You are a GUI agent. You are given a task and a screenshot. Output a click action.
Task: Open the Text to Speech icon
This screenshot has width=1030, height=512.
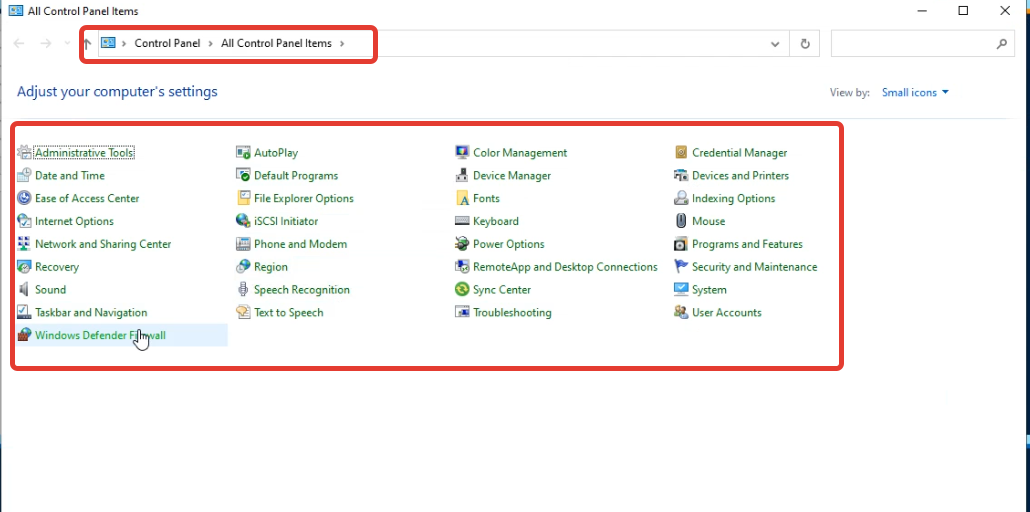pos(243,312)
